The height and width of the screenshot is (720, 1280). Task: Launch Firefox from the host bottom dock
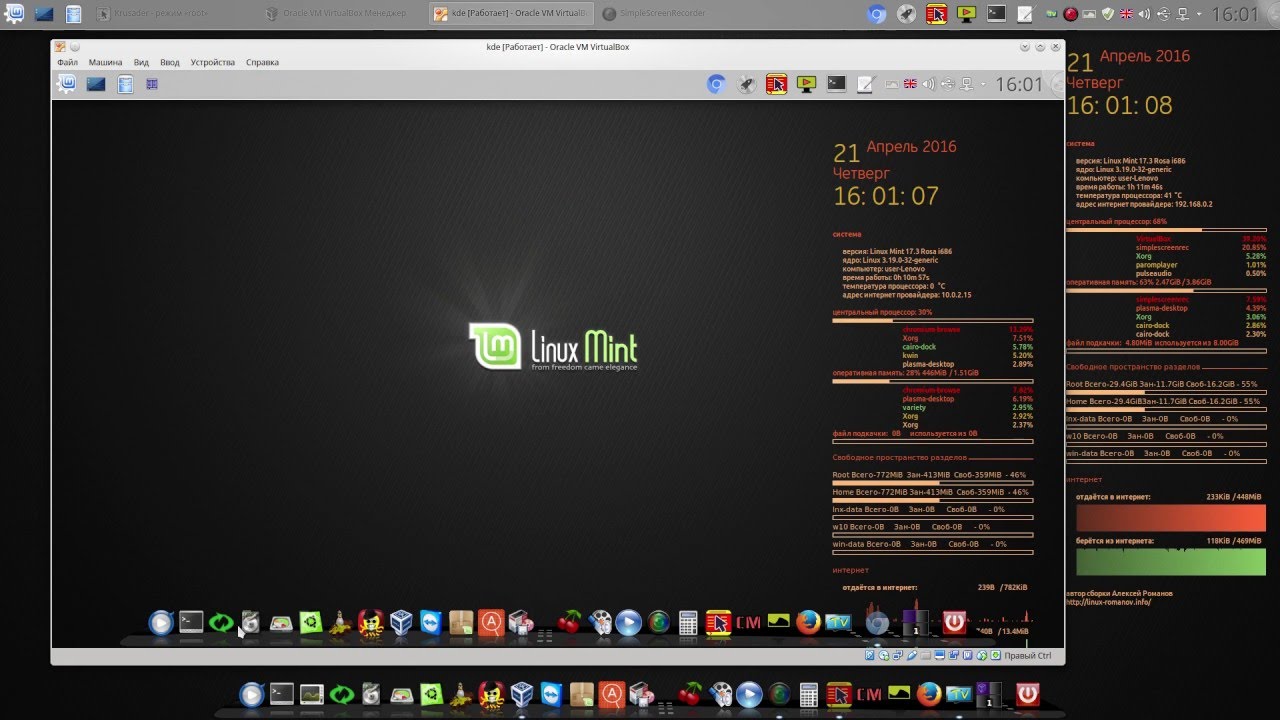929,693
